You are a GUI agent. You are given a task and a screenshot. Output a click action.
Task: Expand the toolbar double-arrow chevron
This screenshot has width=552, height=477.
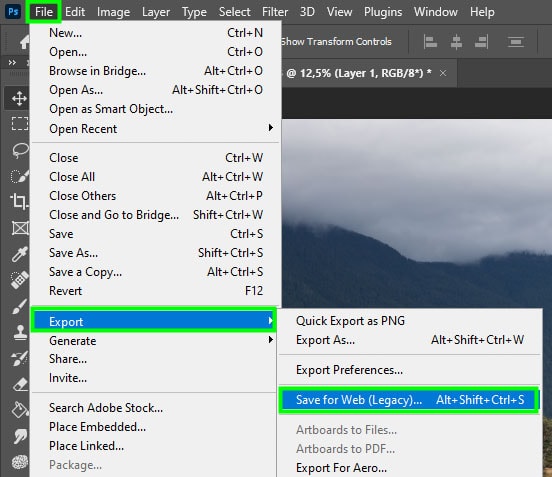point(12,63)
